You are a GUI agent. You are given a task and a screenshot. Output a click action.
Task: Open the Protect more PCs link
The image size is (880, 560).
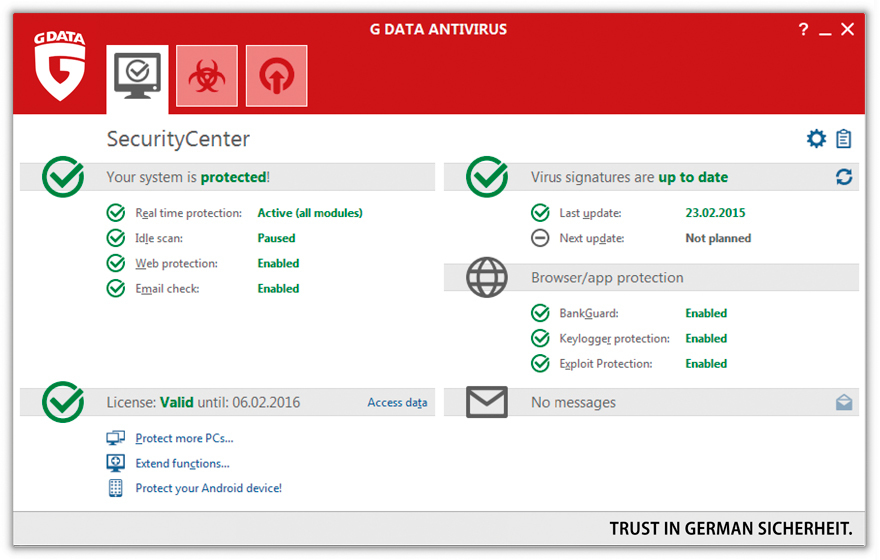pyautogui.click(x=184, y=438)
